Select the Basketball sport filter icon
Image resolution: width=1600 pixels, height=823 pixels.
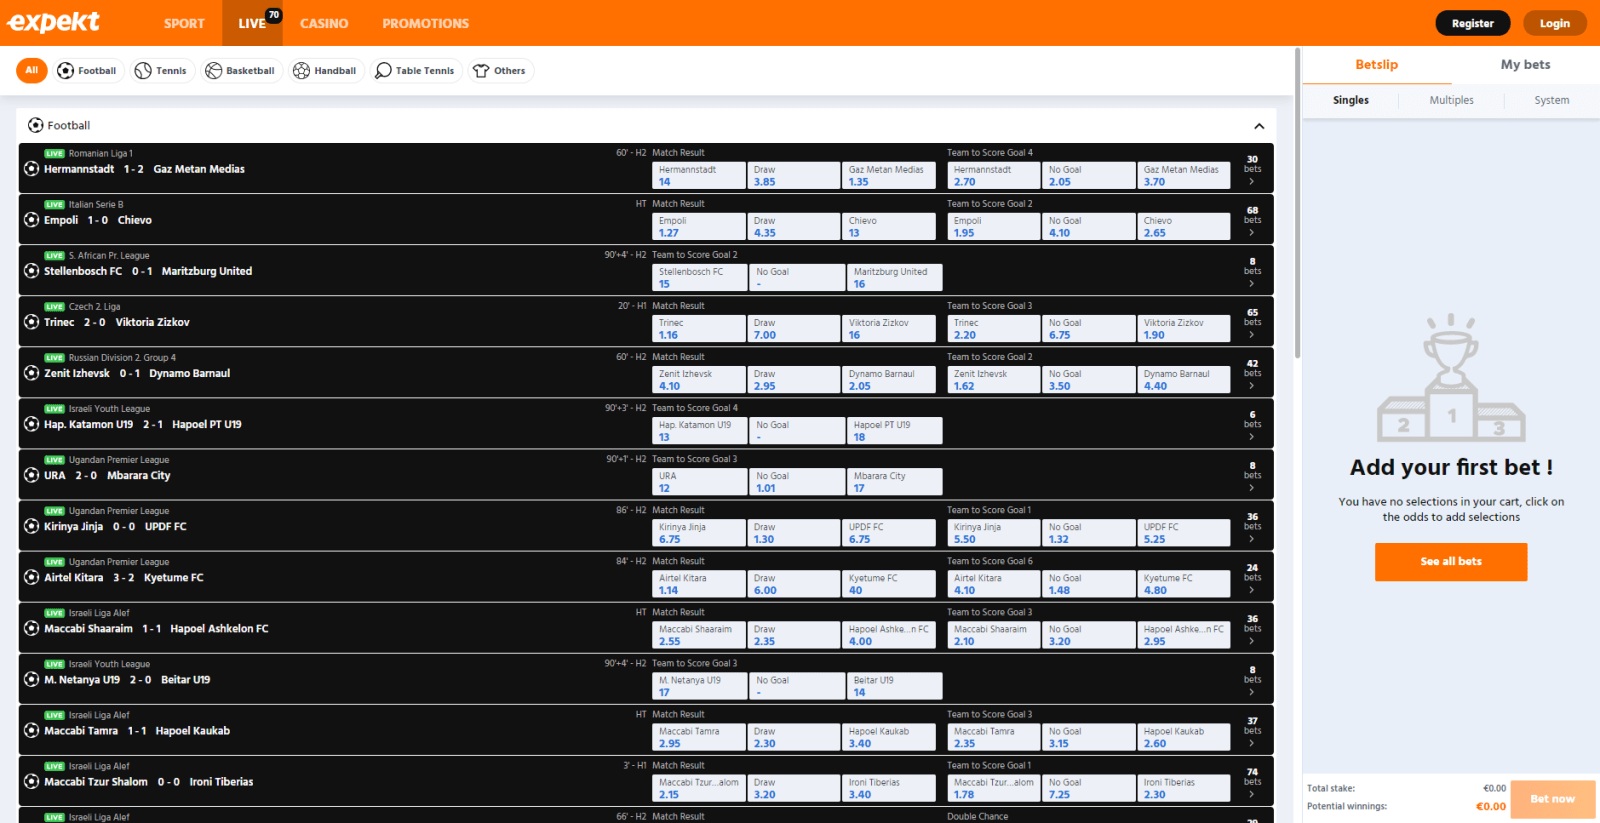pos(213,71)
